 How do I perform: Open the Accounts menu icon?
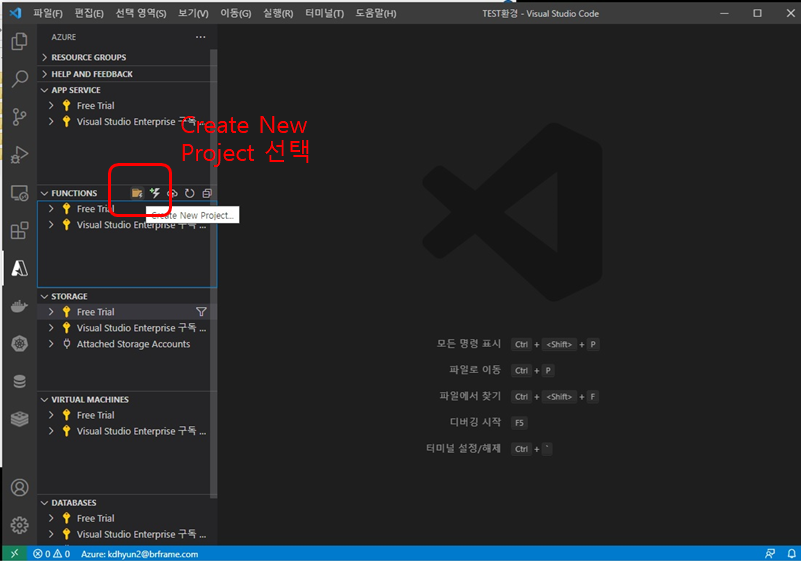[19, 487]
